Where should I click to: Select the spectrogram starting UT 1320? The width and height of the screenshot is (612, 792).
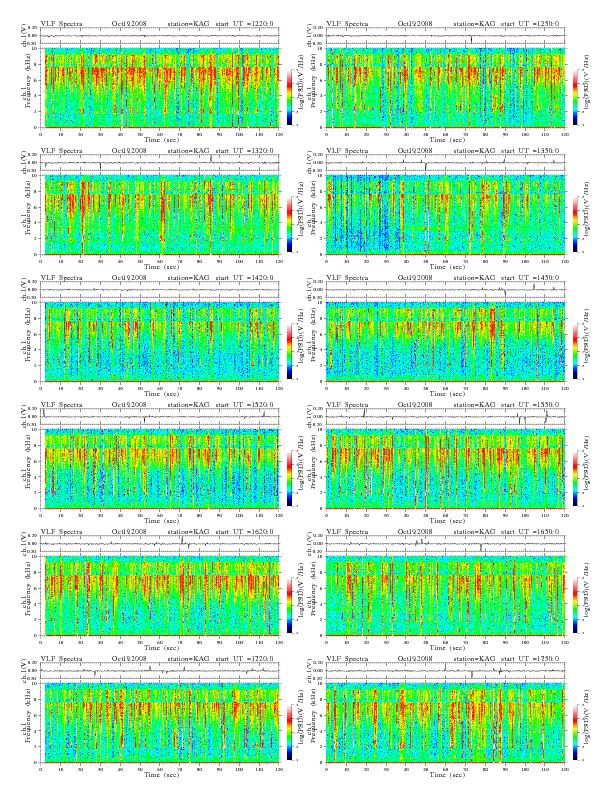coord(160,215)
